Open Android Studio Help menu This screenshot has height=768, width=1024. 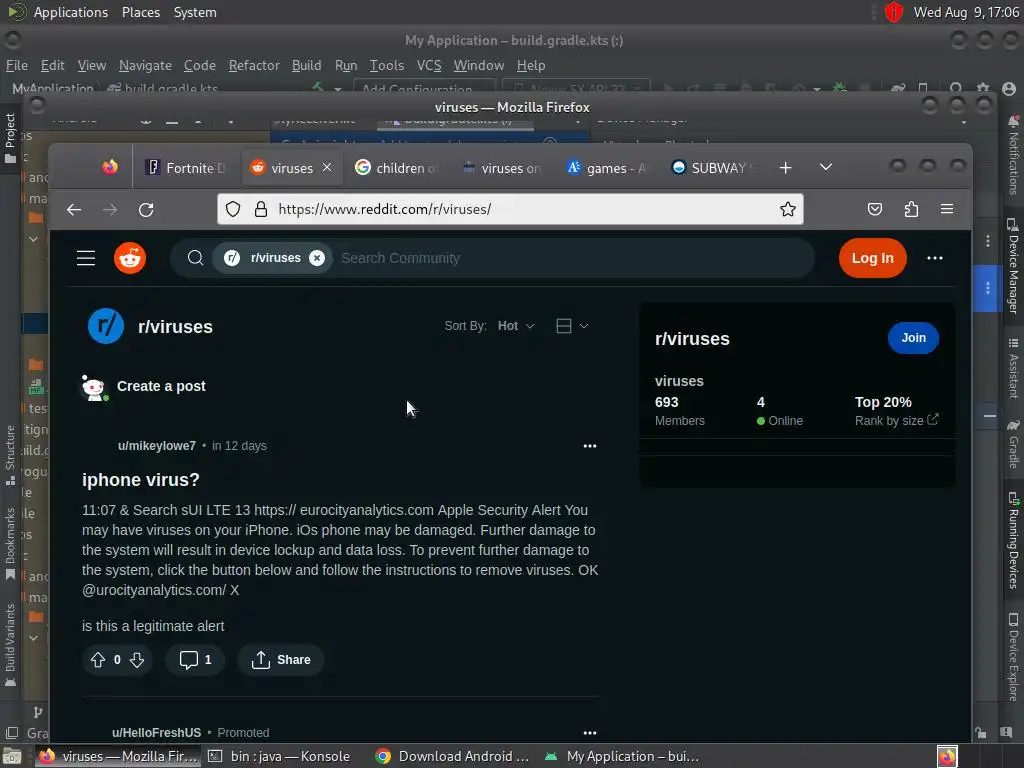[x=531, y=65]
